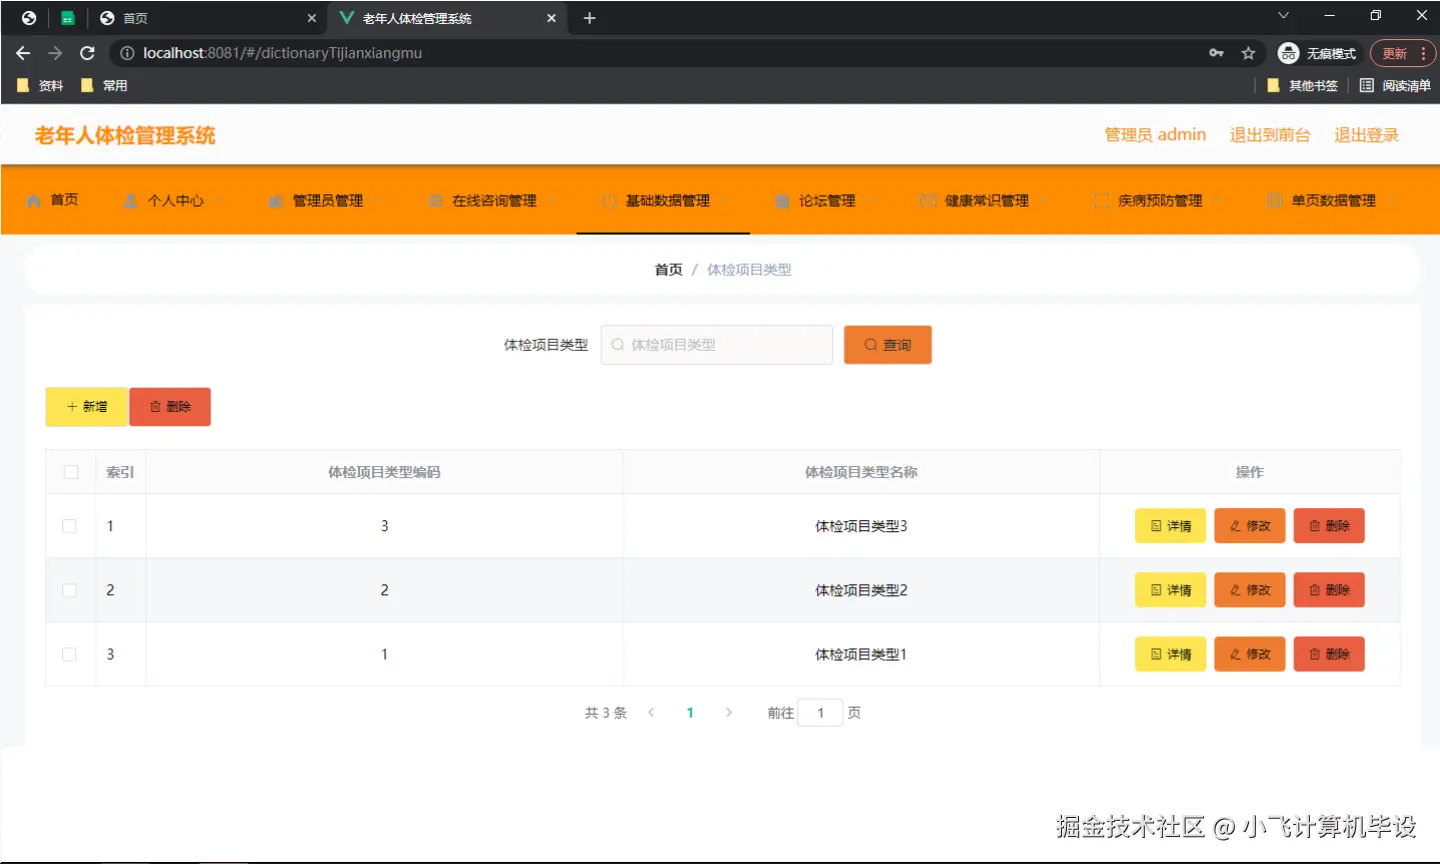Open the 在线咨询管理 section icon
Image resolution: width=1440 pixels, height=864 pixels.
click(435, 199)
